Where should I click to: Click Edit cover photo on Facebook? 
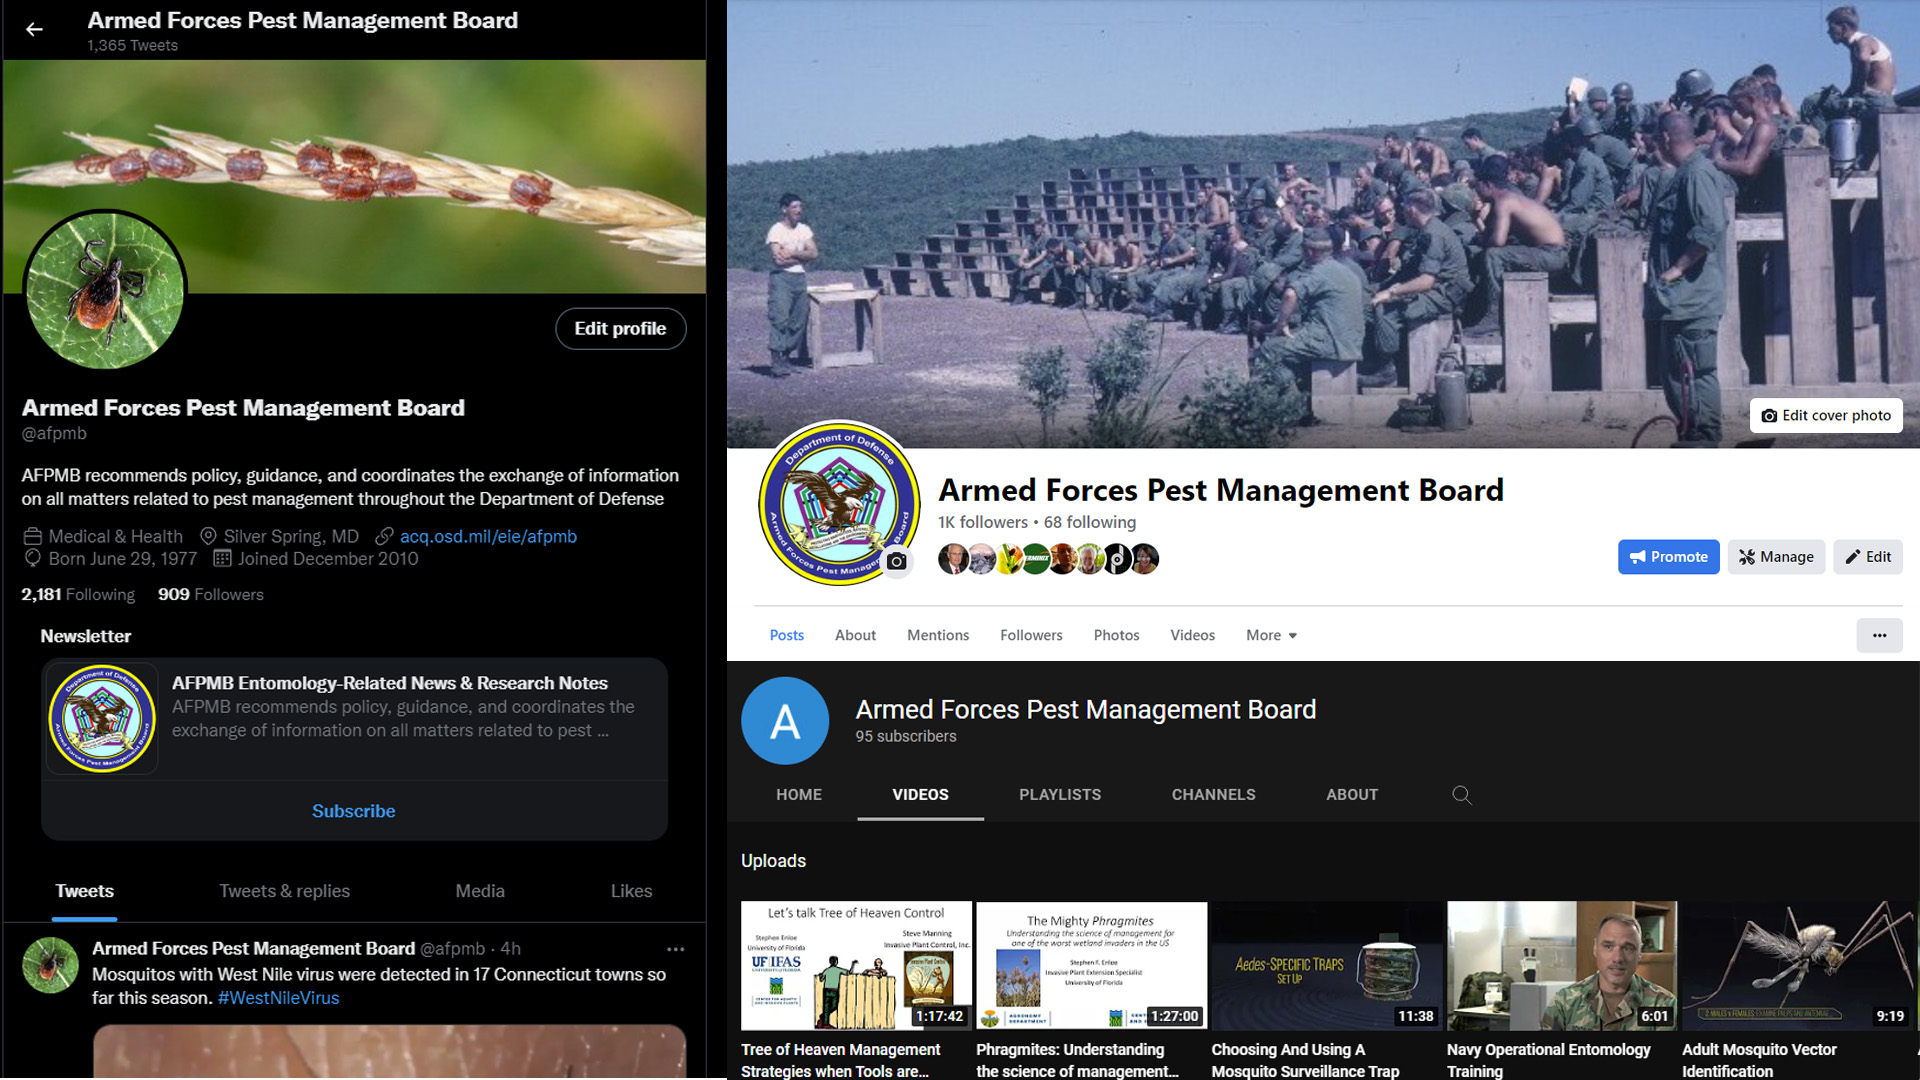[1826, 415]
